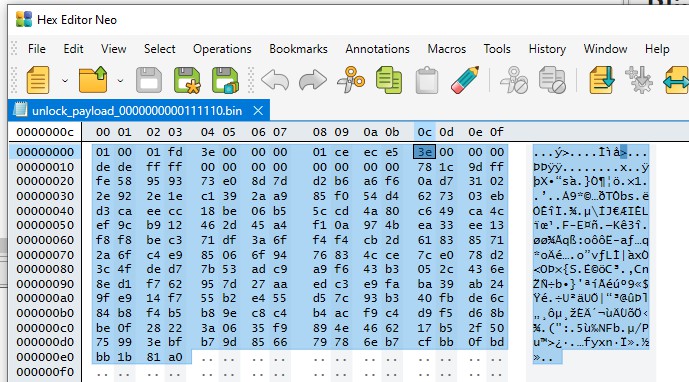Screen dimensions: 689x382
Task: Open the Annotations menu
Action: point(377,49)
